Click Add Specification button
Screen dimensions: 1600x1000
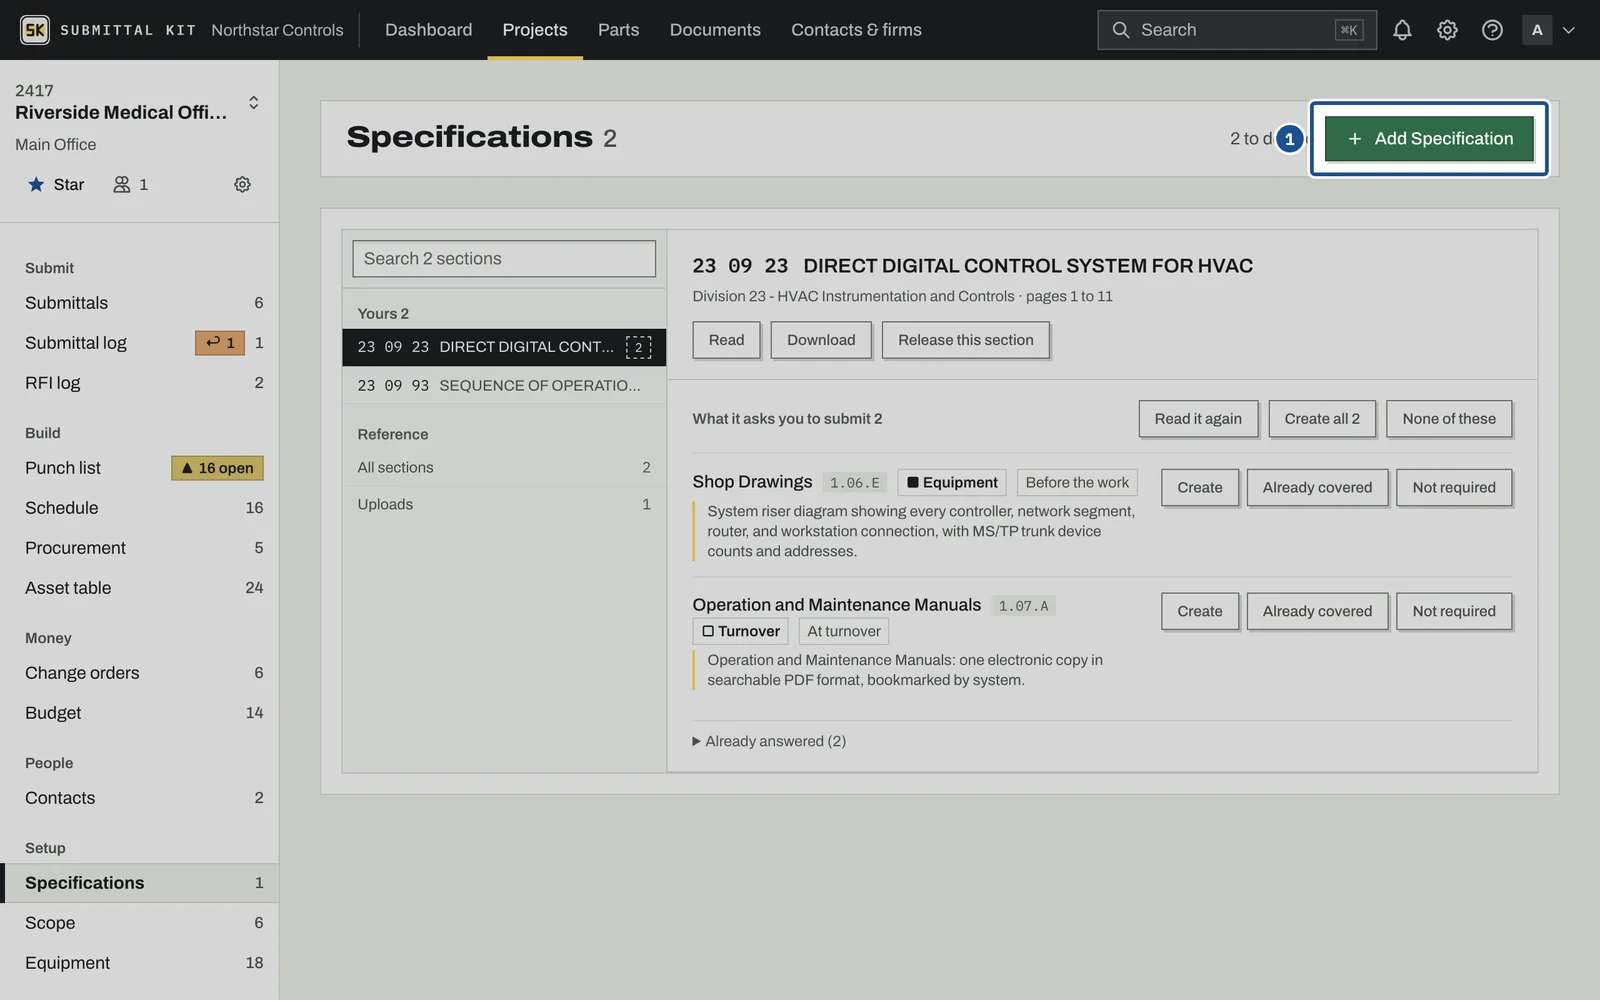[1429, 139]
